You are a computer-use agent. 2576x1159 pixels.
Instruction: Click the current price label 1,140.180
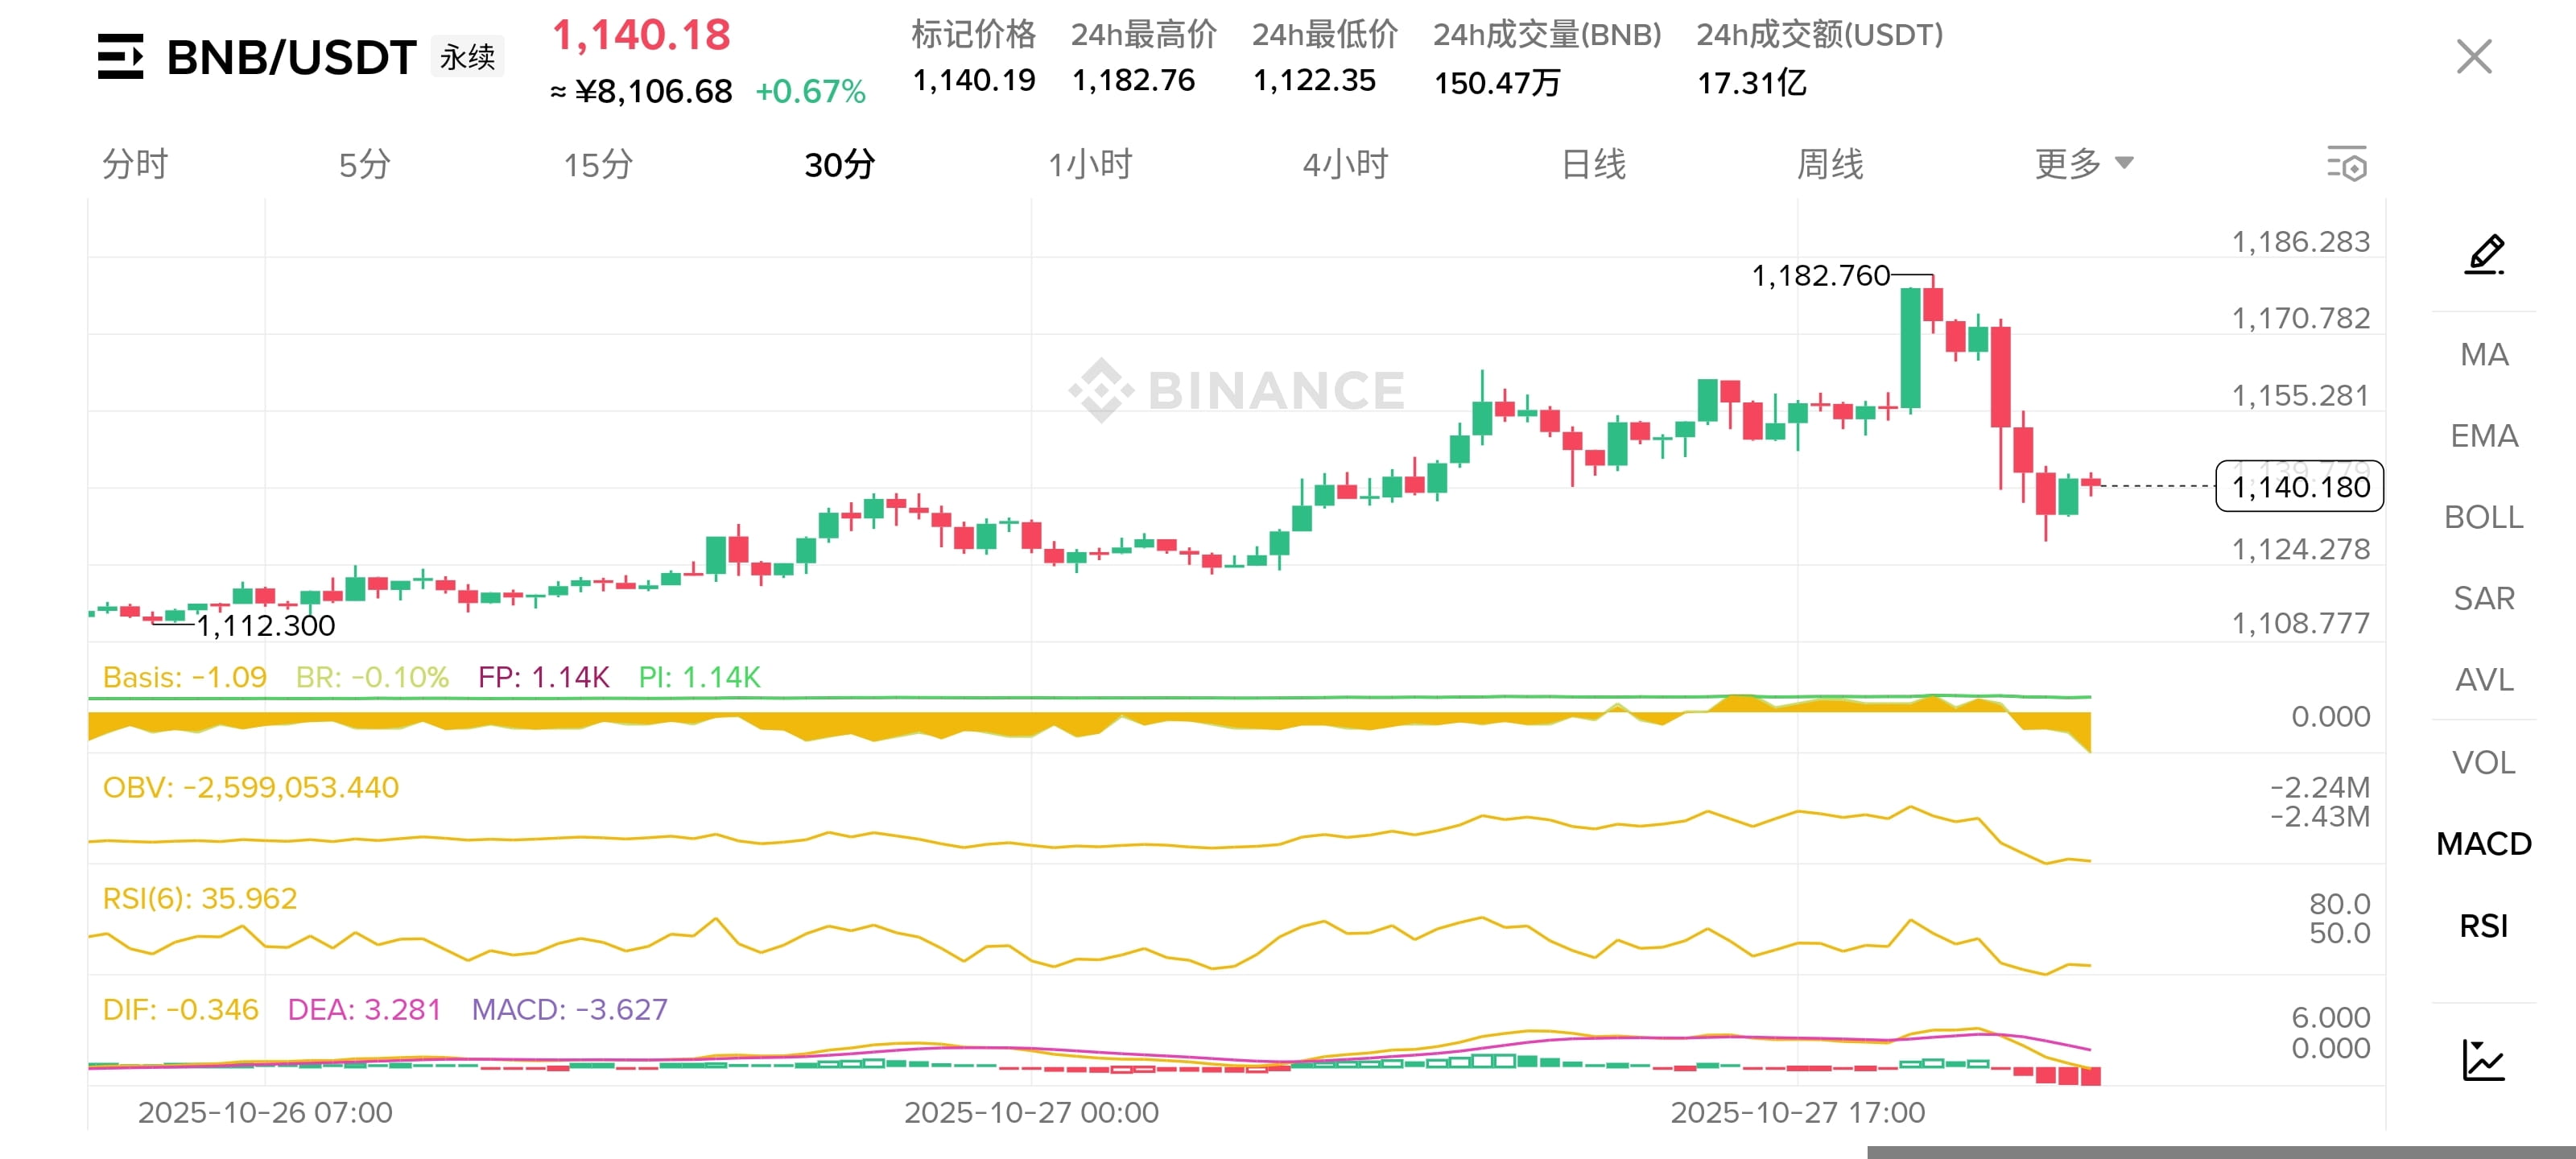[x=2299, y=487]
